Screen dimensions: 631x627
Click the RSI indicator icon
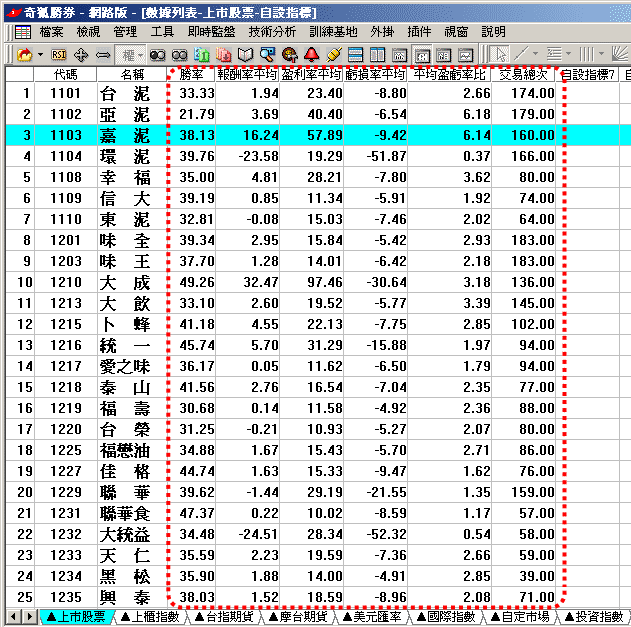59,54
